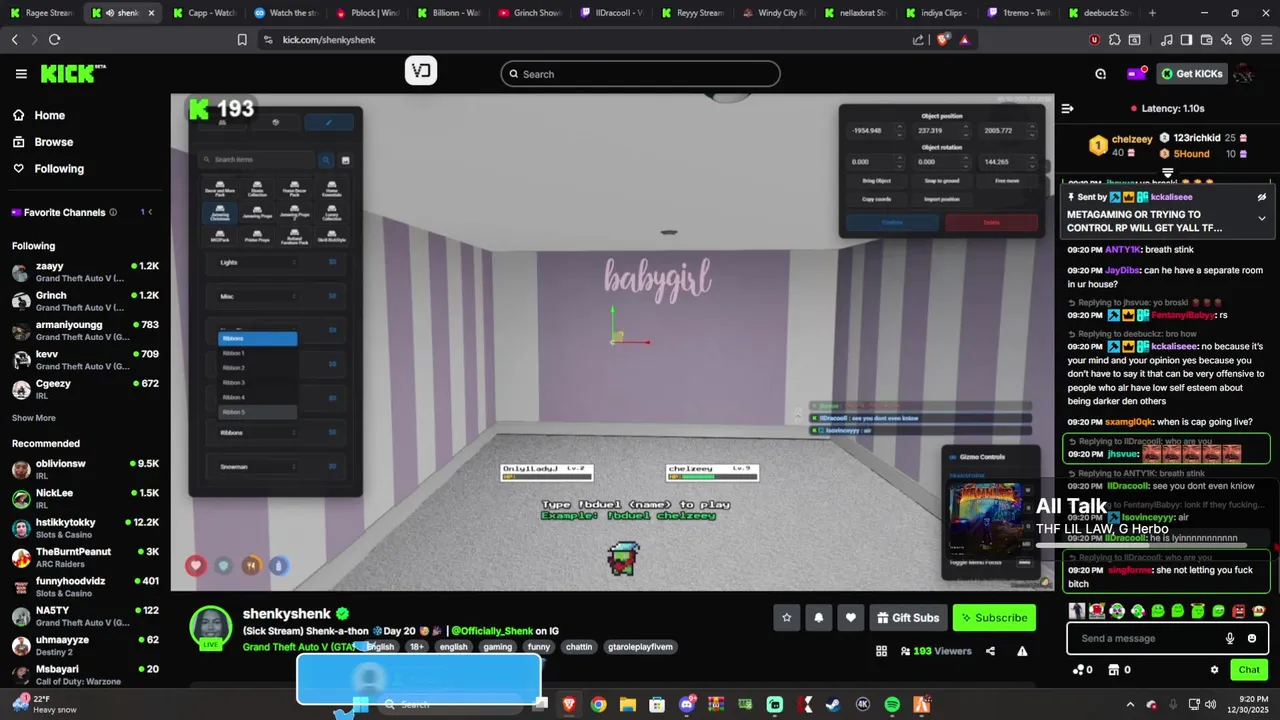The height and width of the screenshot is (720, 1280).
Task: Click the bell notification button
Action: (x=818, y=618)
